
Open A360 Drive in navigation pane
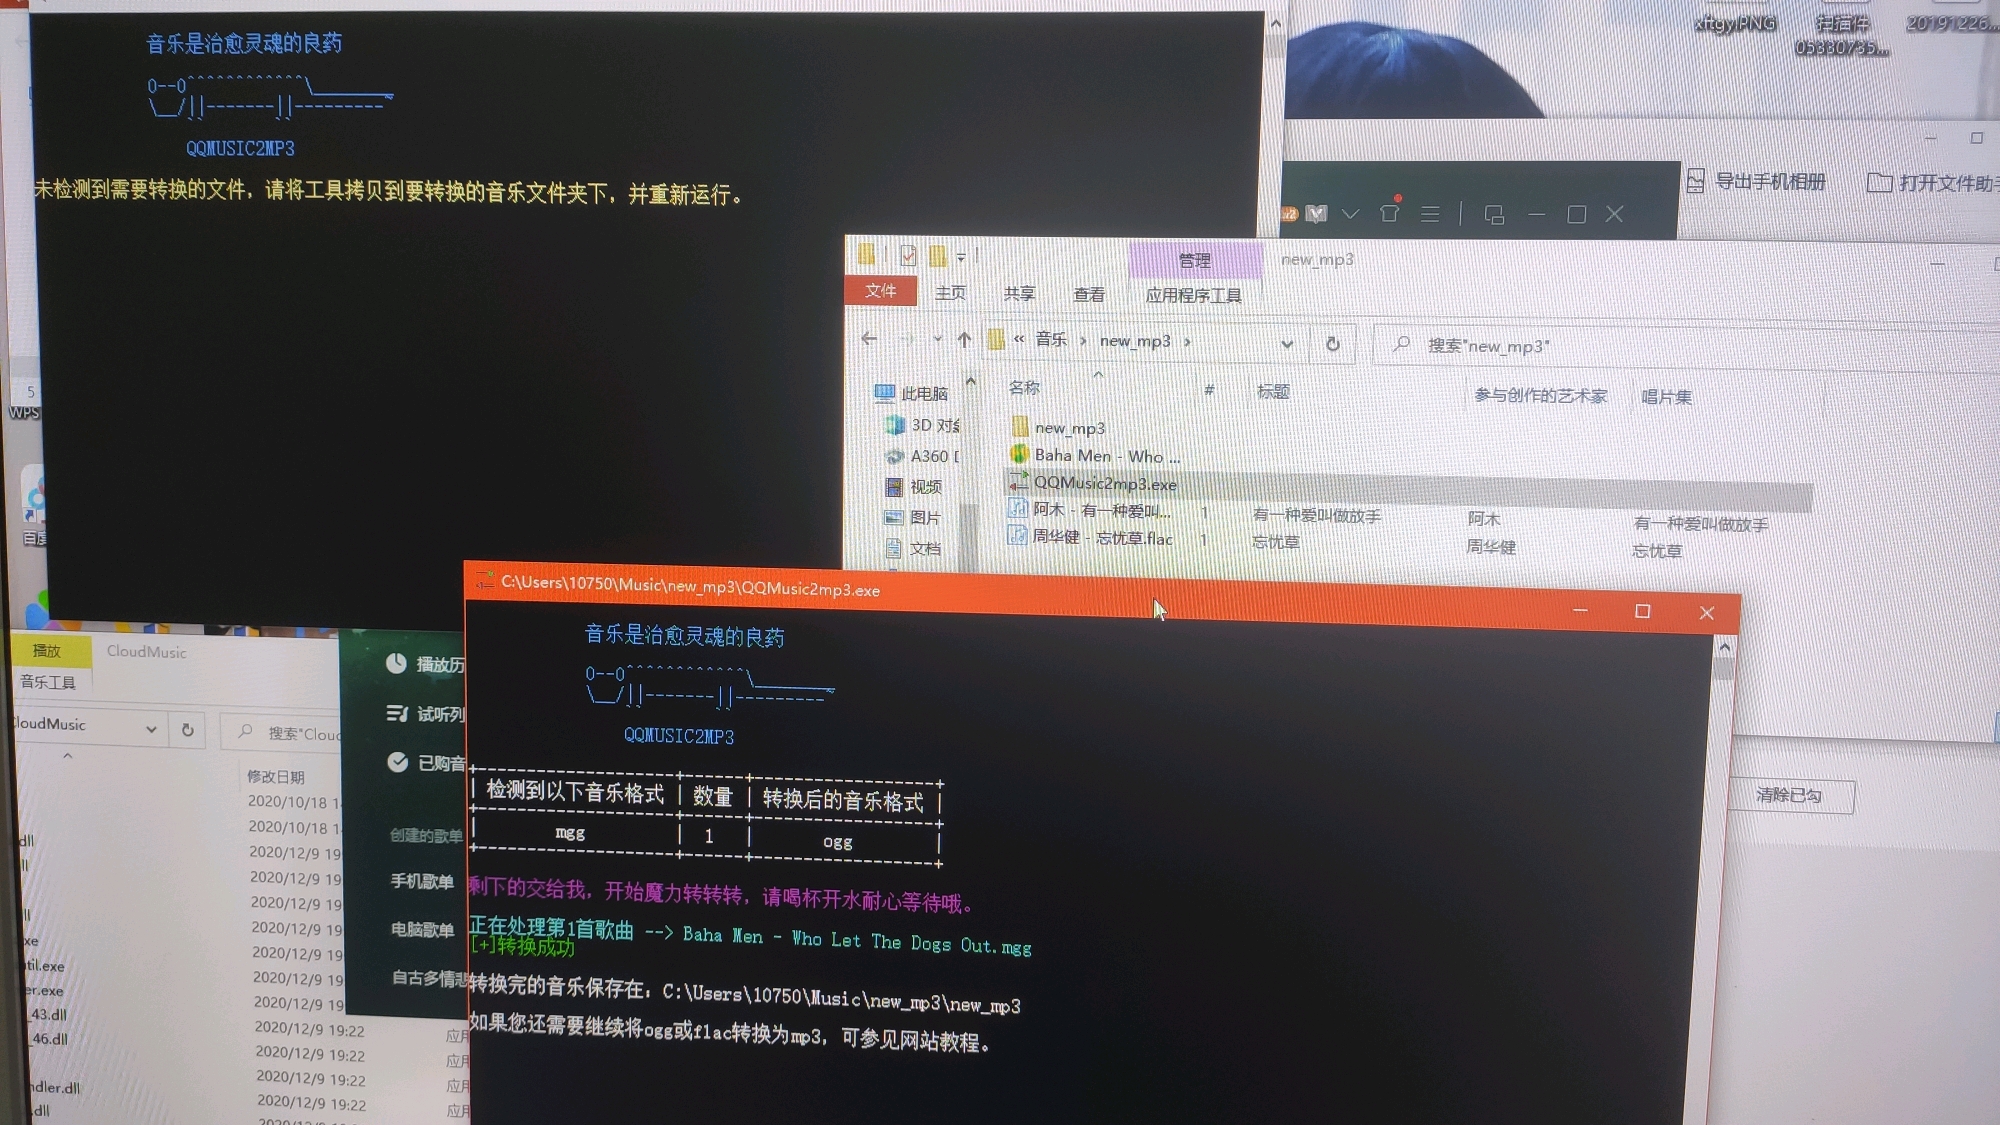tap(922, 456)
